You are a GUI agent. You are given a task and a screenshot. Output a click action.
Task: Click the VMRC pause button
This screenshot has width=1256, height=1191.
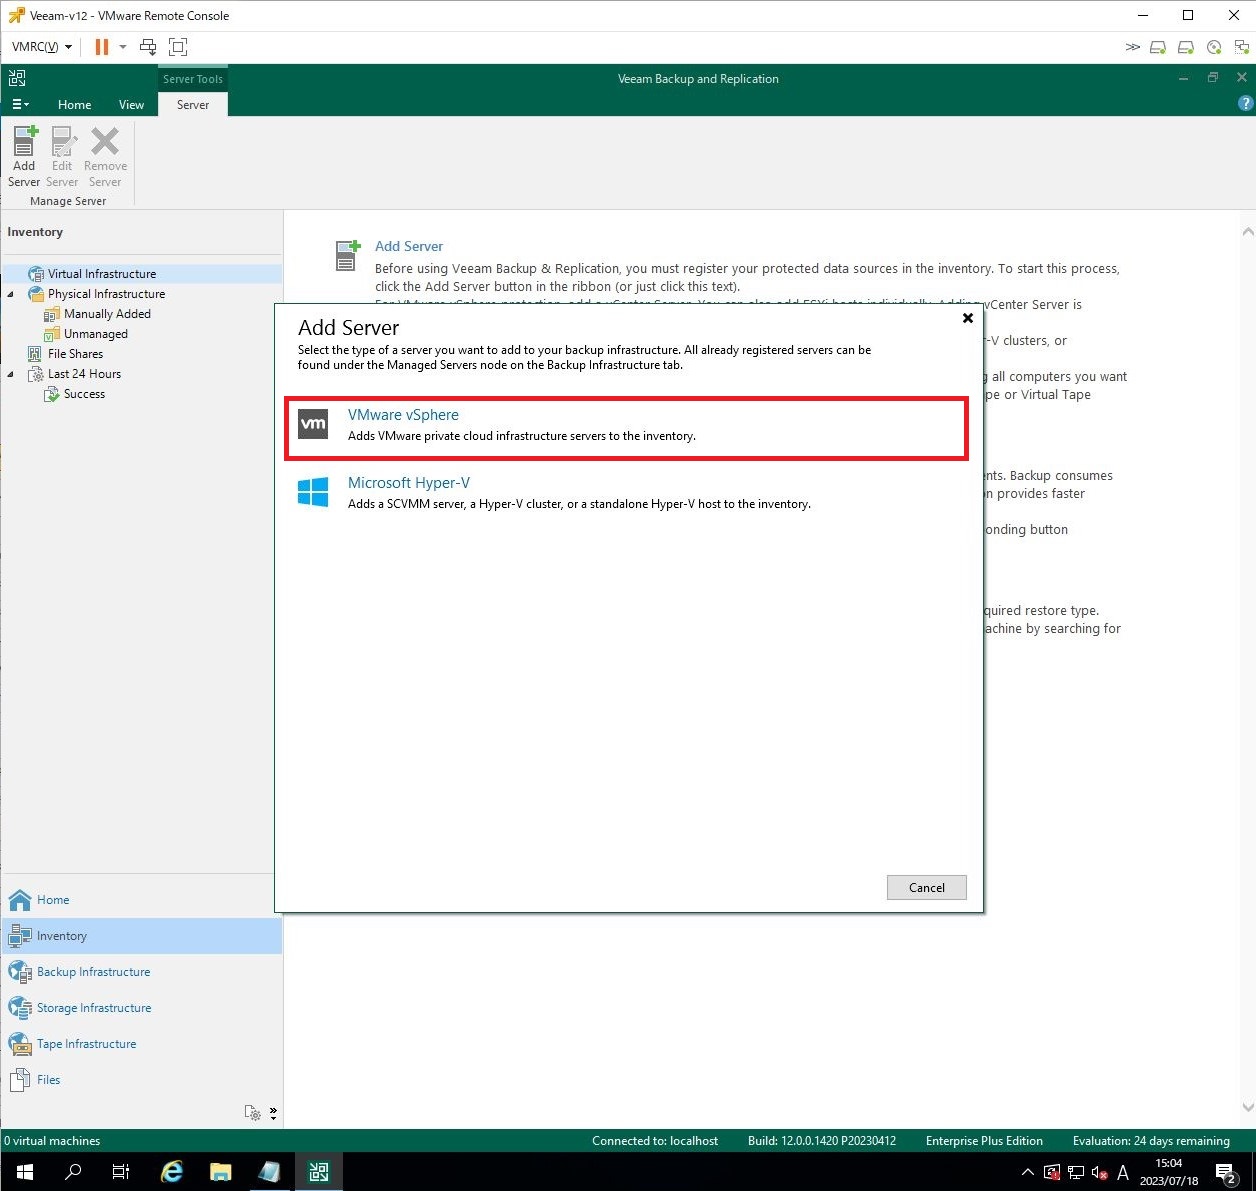pyautogui.click(x=101, y=47)
